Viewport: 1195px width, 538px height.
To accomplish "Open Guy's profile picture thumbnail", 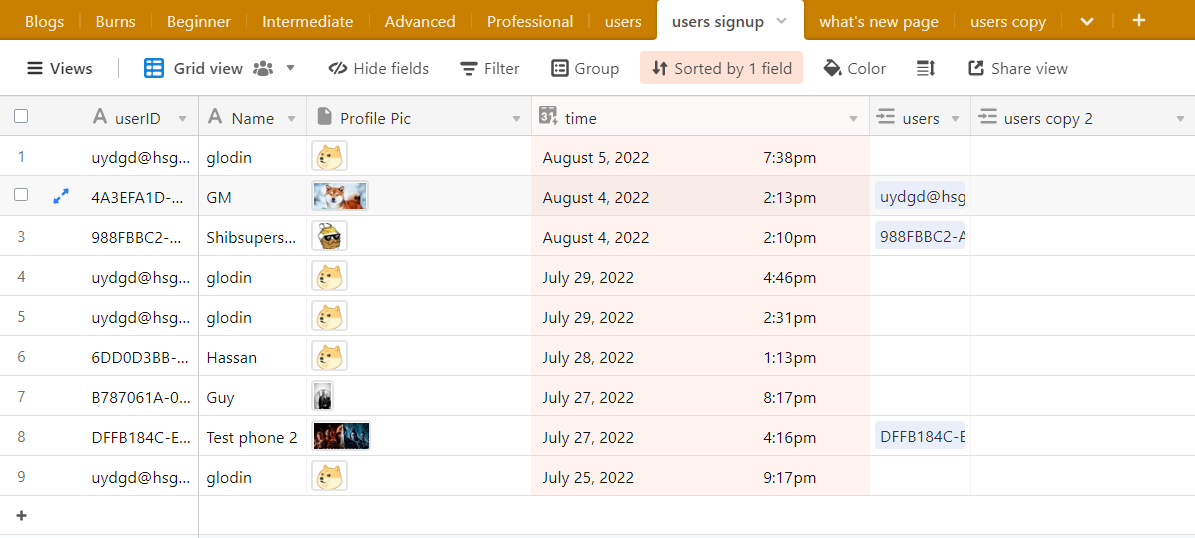I will (x=322, y=397).
